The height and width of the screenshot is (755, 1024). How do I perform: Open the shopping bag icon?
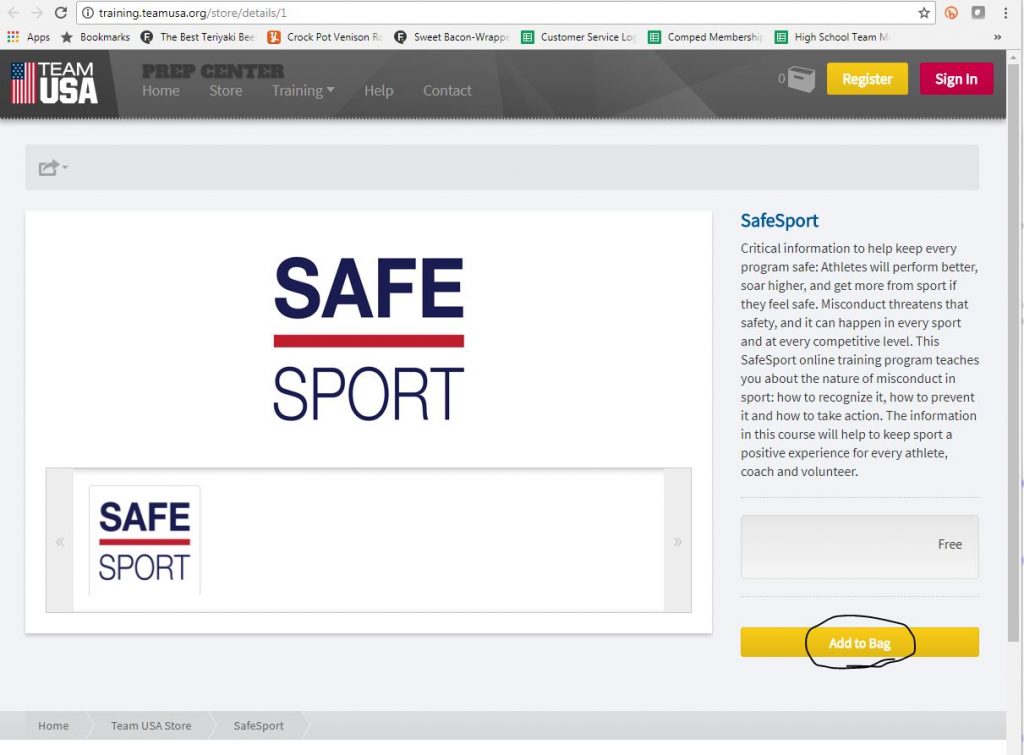pos(801,79)
